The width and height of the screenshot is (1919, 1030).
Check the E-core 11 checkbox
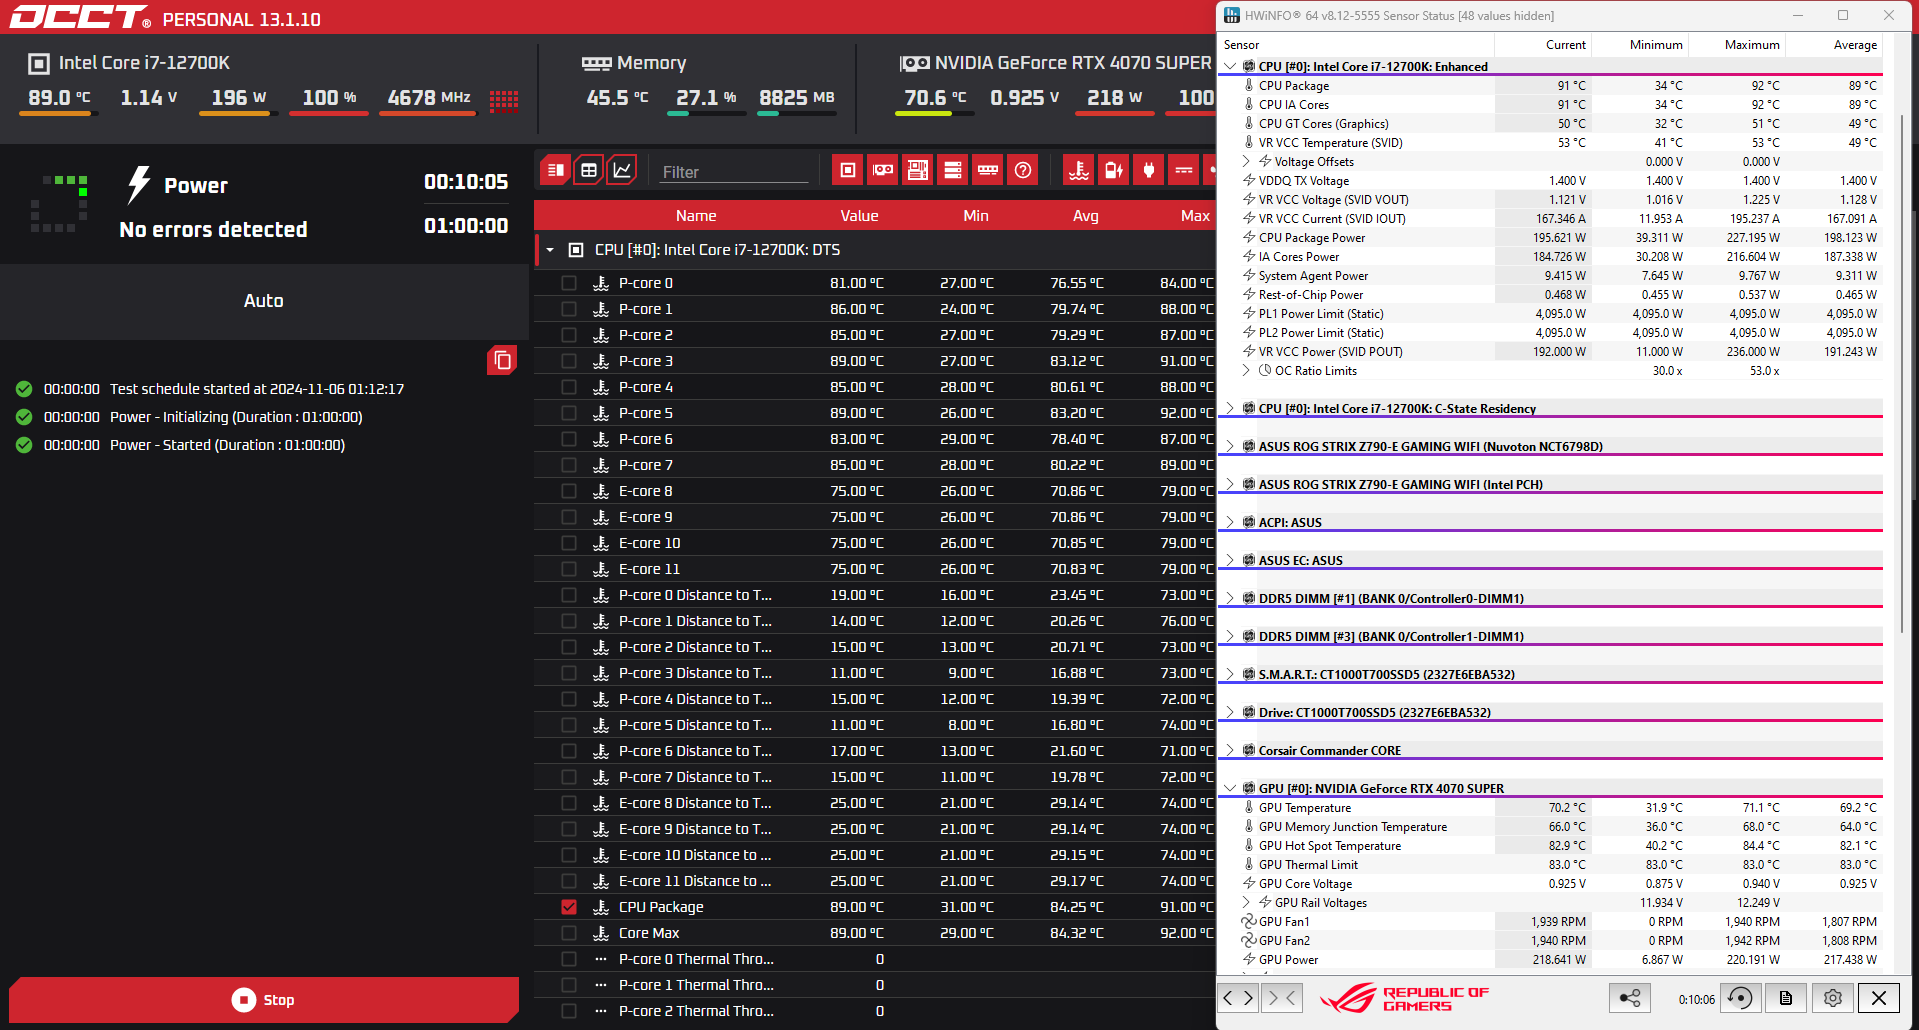click(569, 569)
